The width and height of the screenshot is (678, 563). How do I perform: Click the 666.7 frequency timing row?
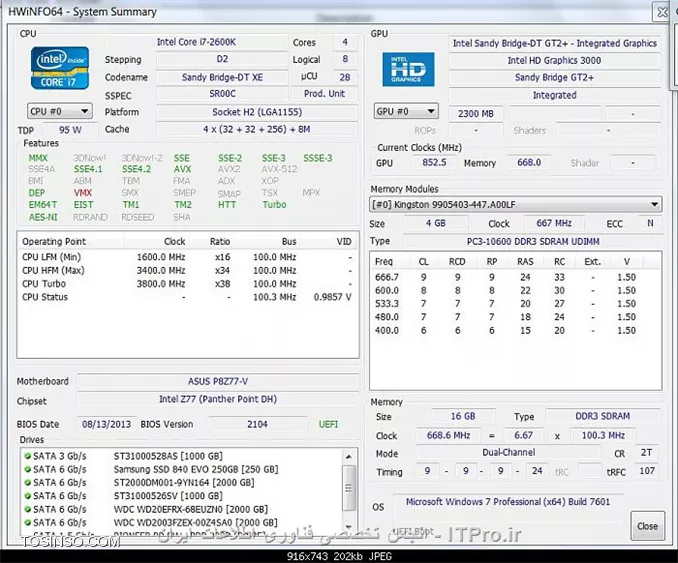(515, 277)
